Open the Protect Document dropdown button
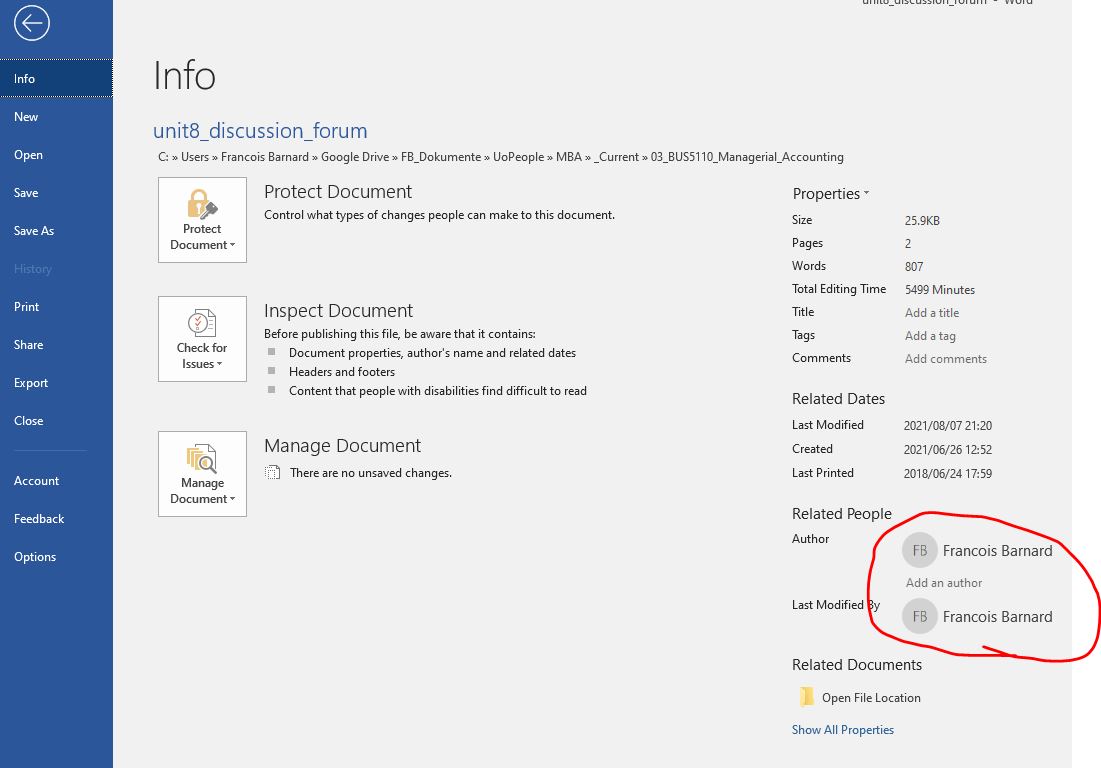 [x=202, y=220]
